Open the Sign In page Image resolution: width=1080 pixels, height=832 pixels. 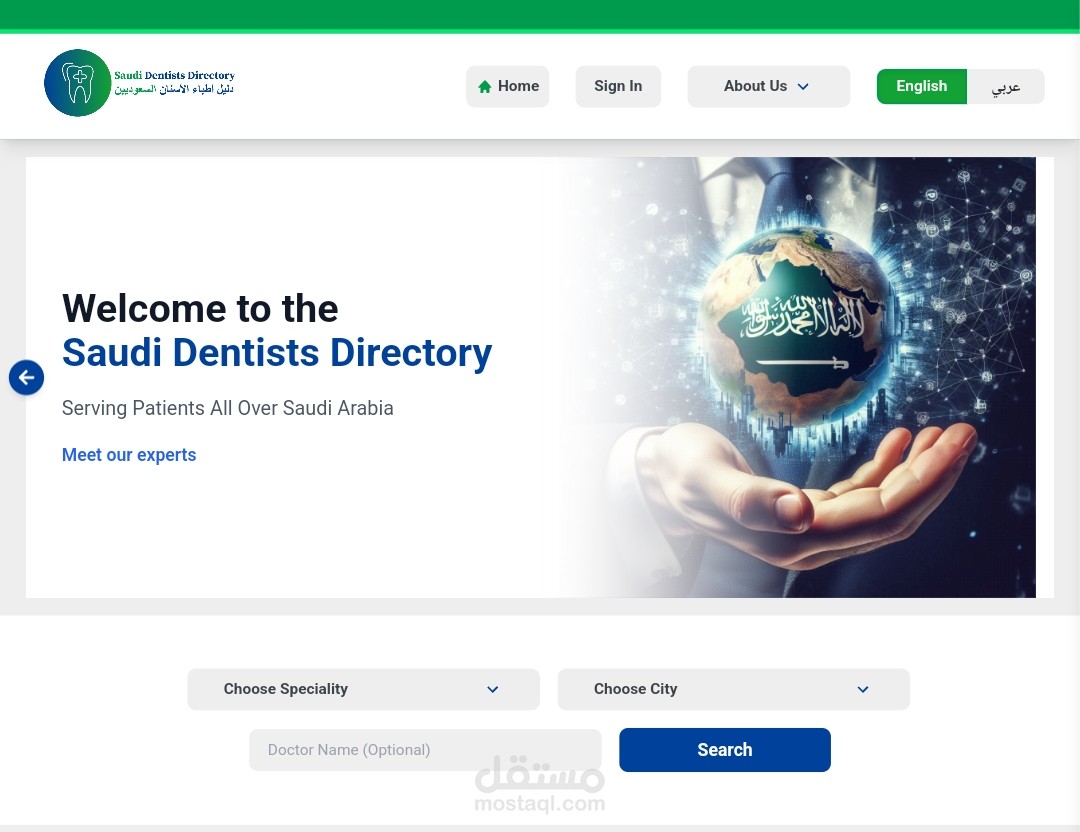(x=618, y=86)
